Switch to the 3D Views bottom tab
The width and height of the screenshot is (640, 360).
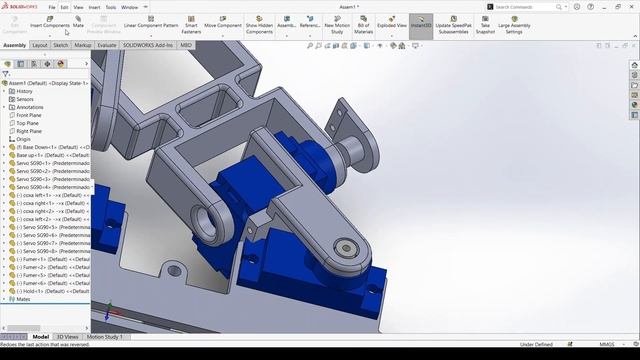pos(67,337)
